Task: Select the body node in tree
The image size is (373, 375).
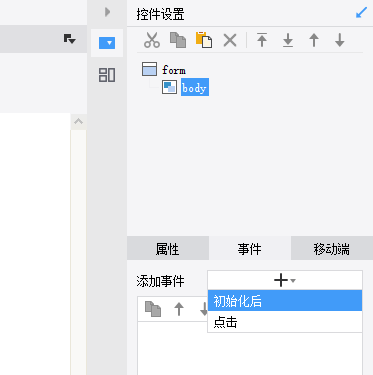Action: click(x=195, y=87)
